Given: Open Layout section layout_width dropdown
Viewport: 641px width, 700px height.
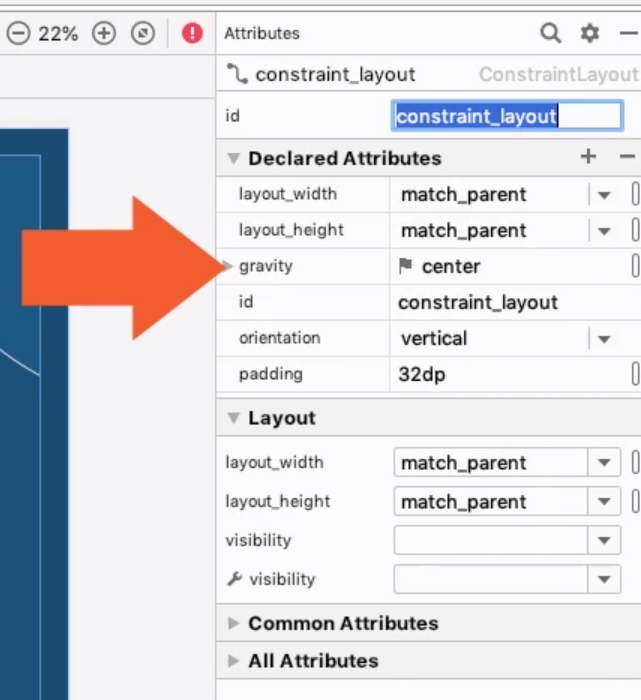Looking at the screenshot, I should coord(604,462).
